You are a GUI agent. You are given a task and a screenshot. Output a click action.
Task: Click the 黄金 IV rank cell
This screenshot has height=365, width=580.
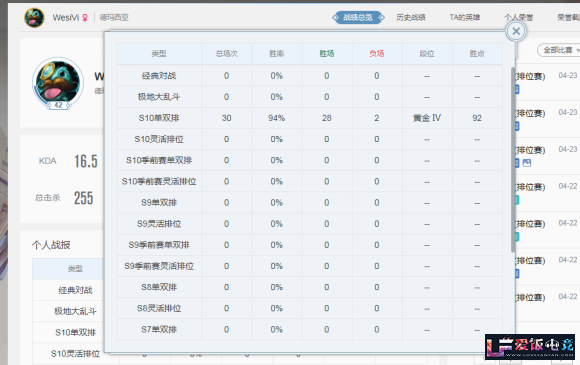427,118
